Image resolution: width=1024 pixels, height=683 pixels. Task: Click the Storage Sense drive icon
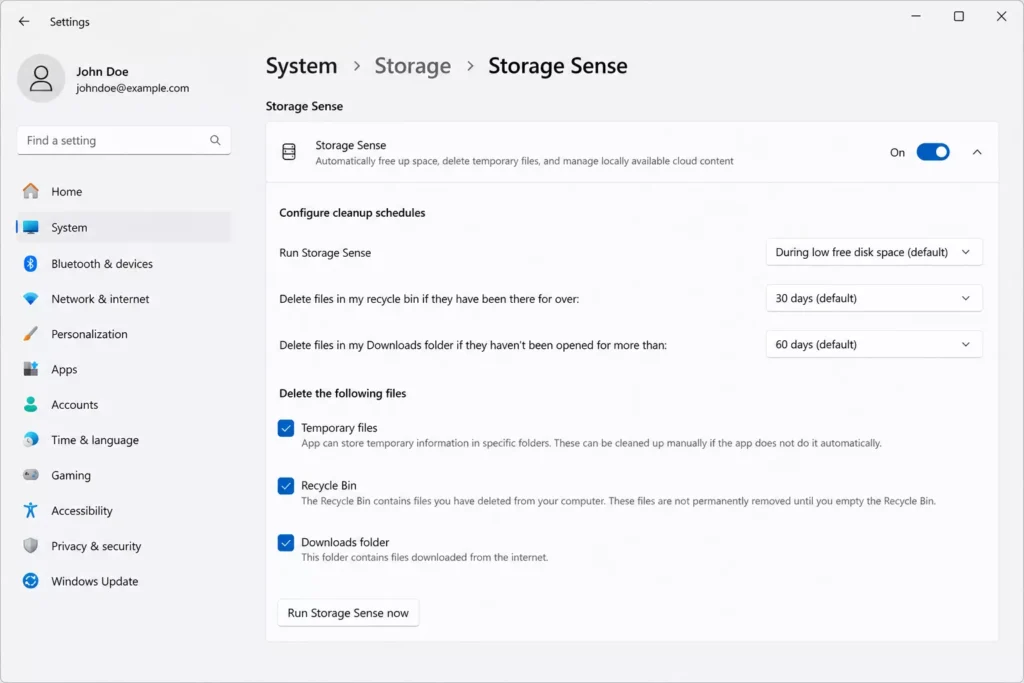tap(289, 152)
